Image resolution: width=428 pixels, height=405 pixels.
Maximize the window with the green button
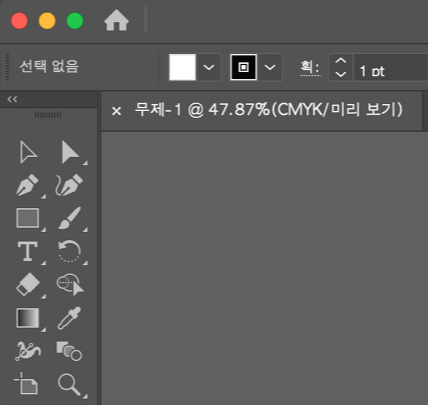click(75, 21)
